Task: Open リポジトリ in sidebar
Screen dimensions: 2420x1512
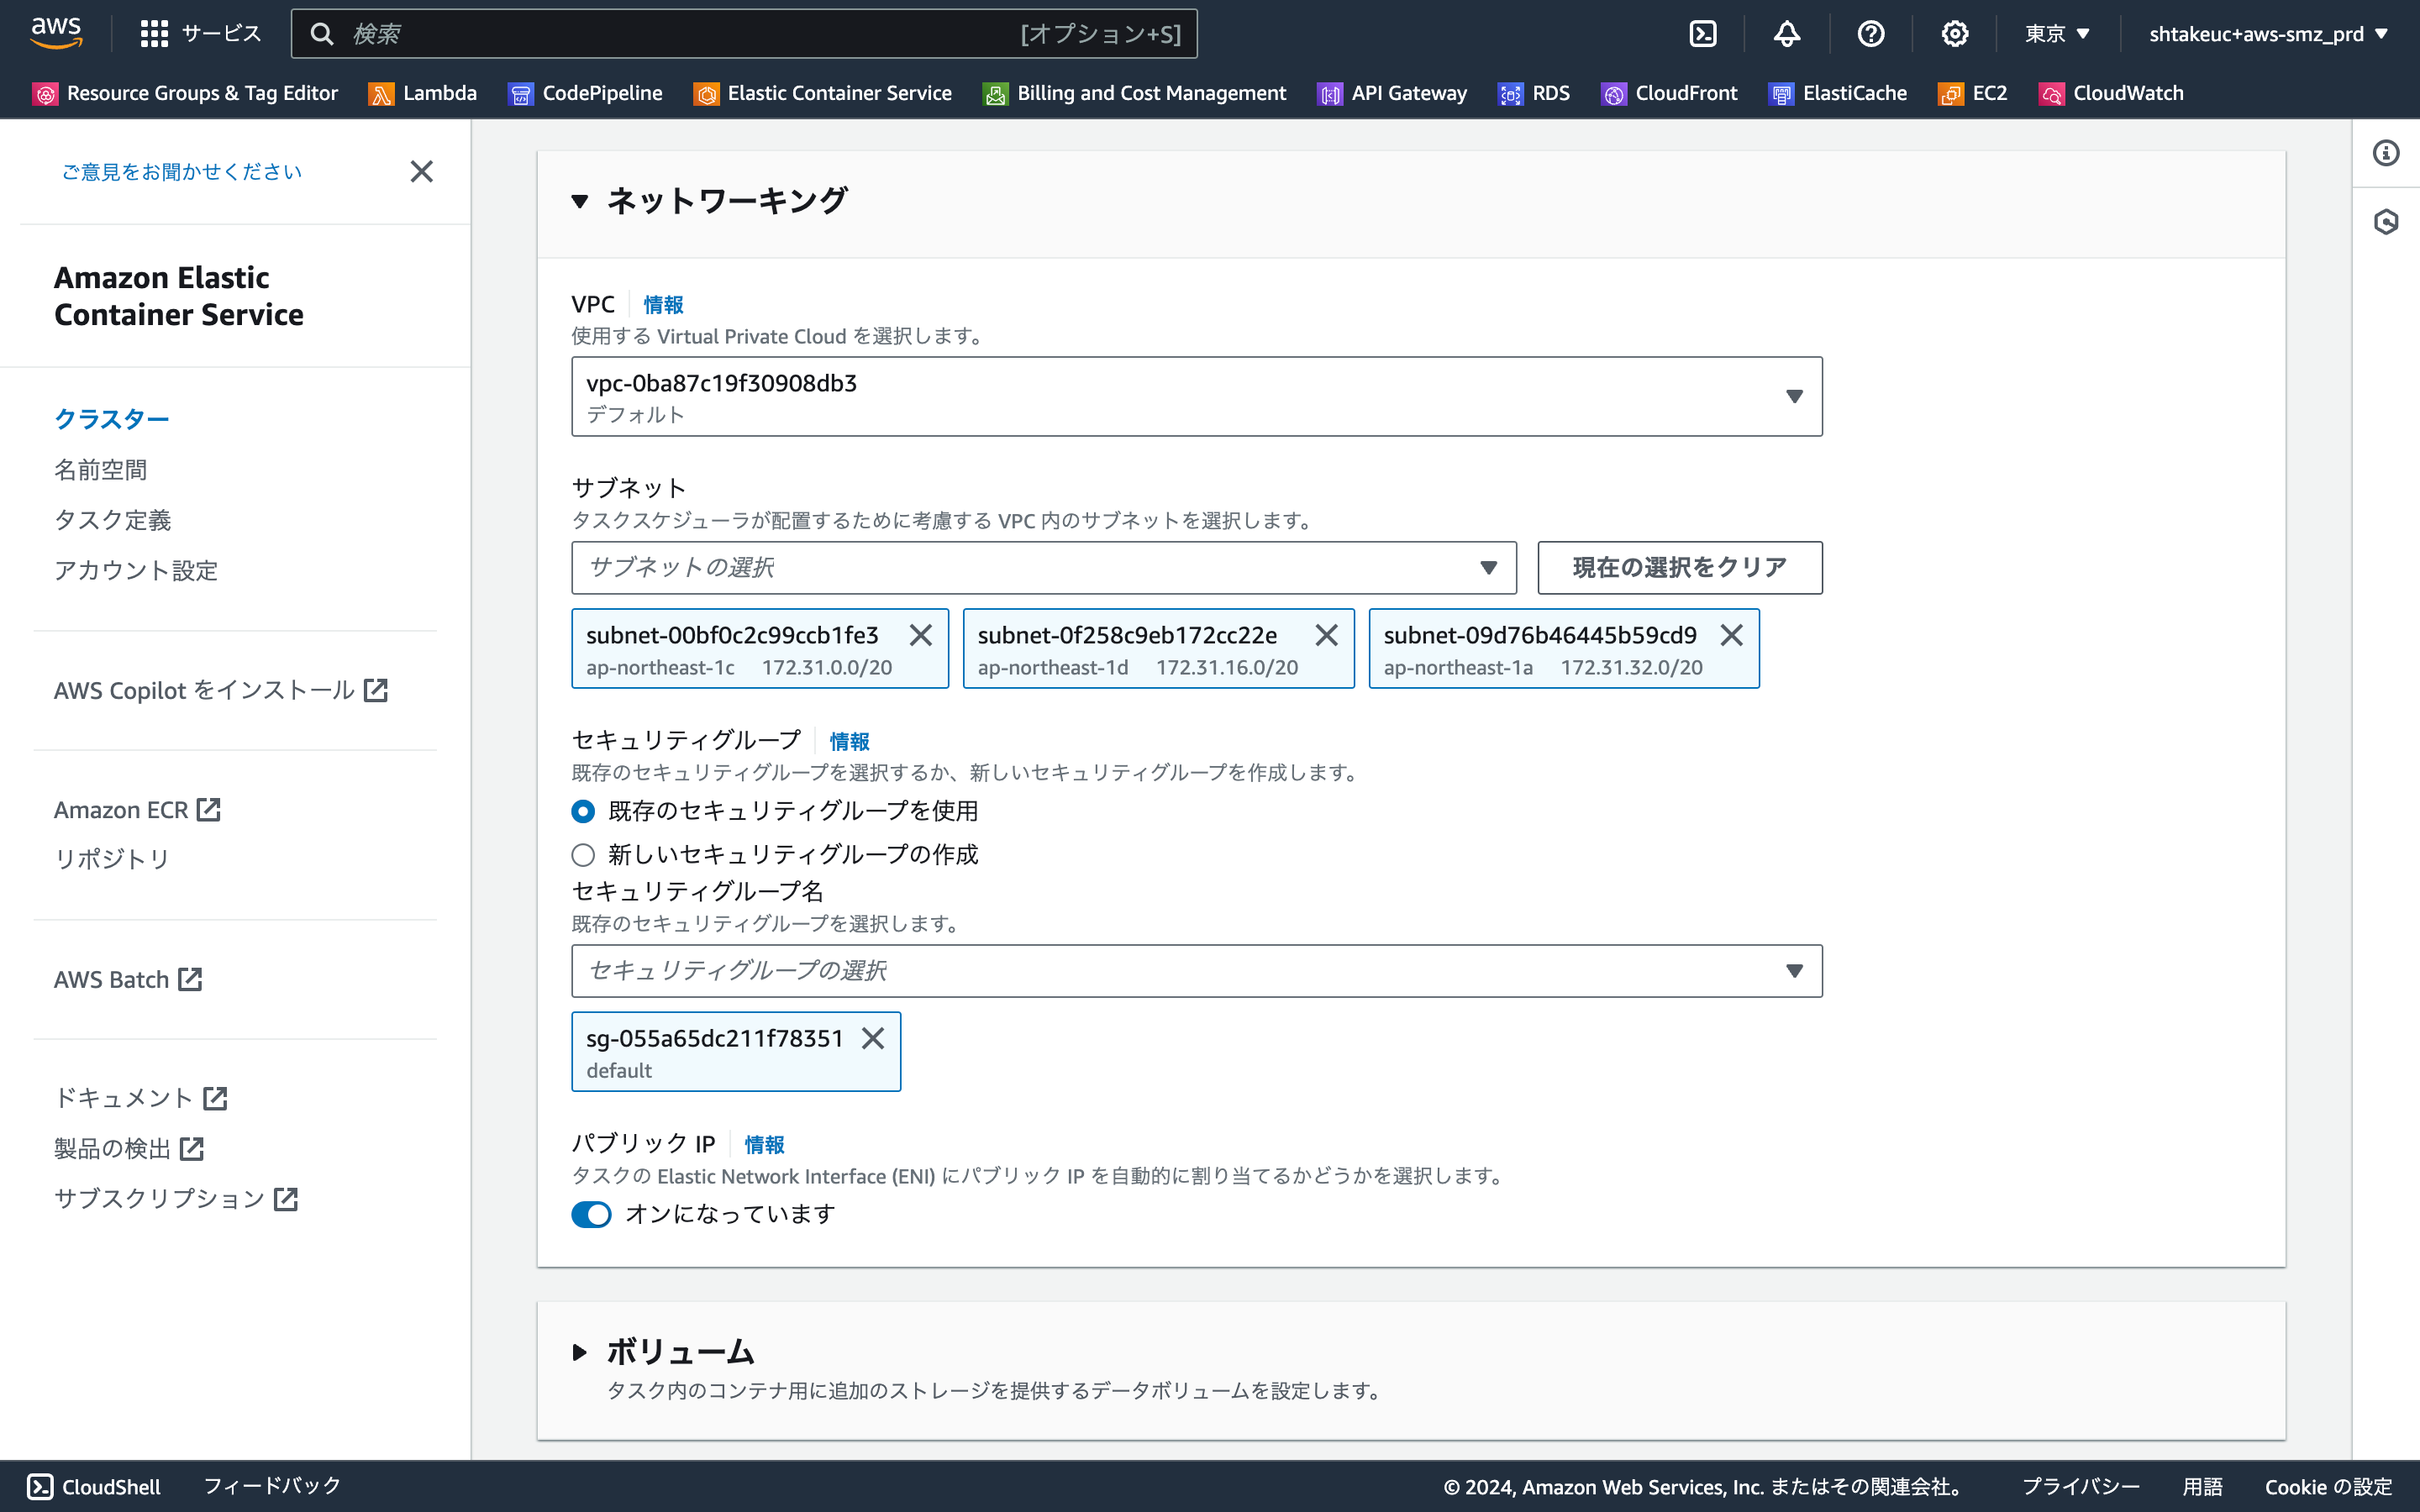Action: pyautogui.click(x=112, y=858)
